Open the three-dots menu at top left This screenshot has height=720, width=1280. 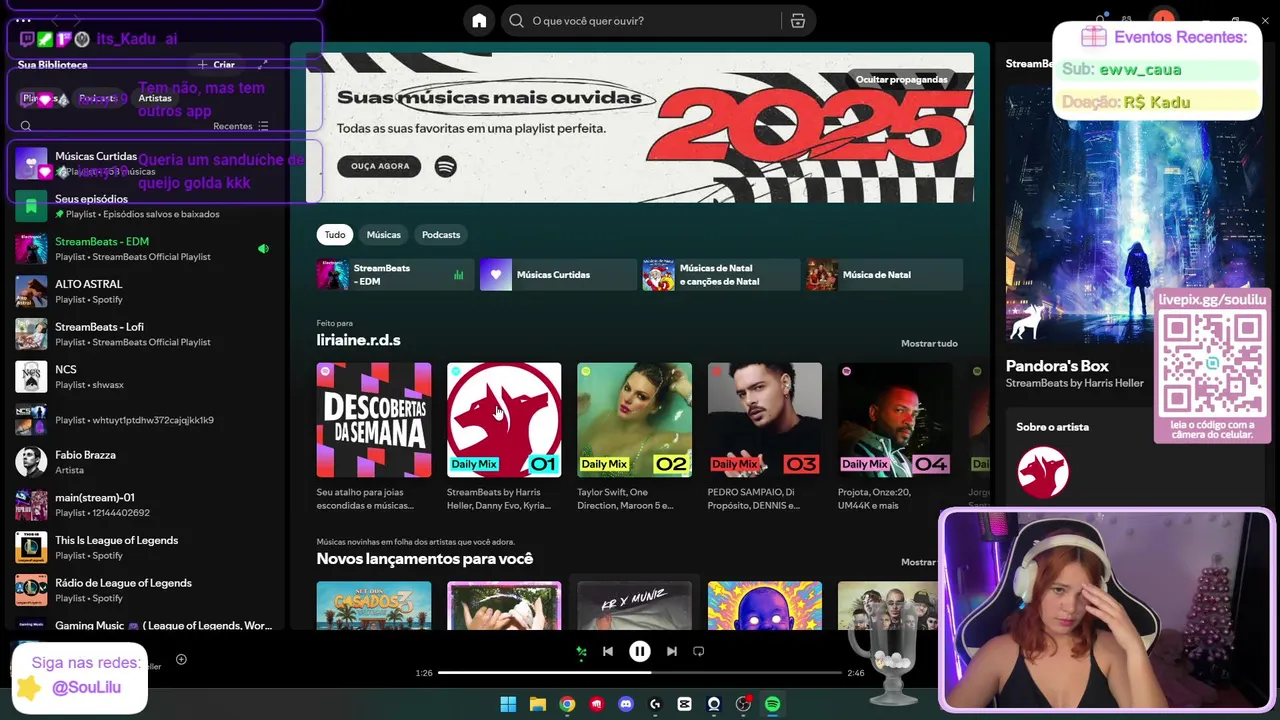(23, 20)
